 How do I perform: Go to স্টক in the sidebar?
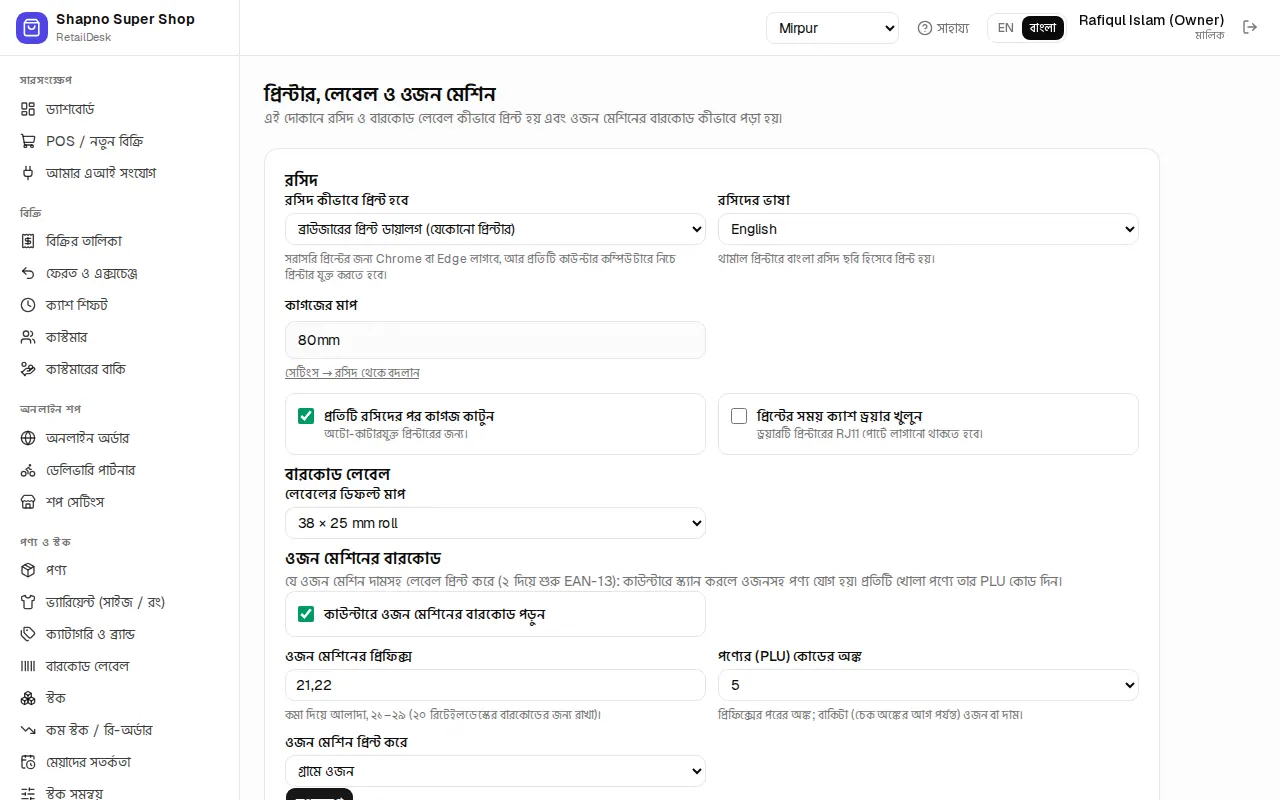[x=119, y=698]
